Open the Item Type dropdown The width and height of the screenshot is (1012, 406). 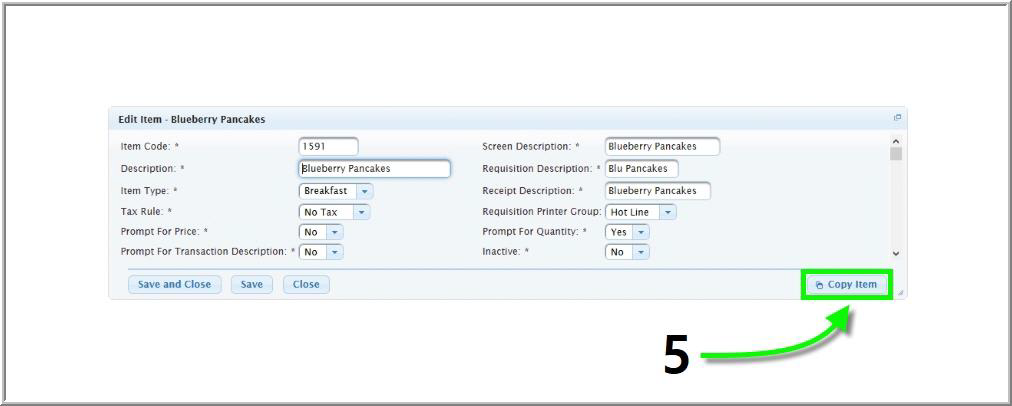pos(364,191)
